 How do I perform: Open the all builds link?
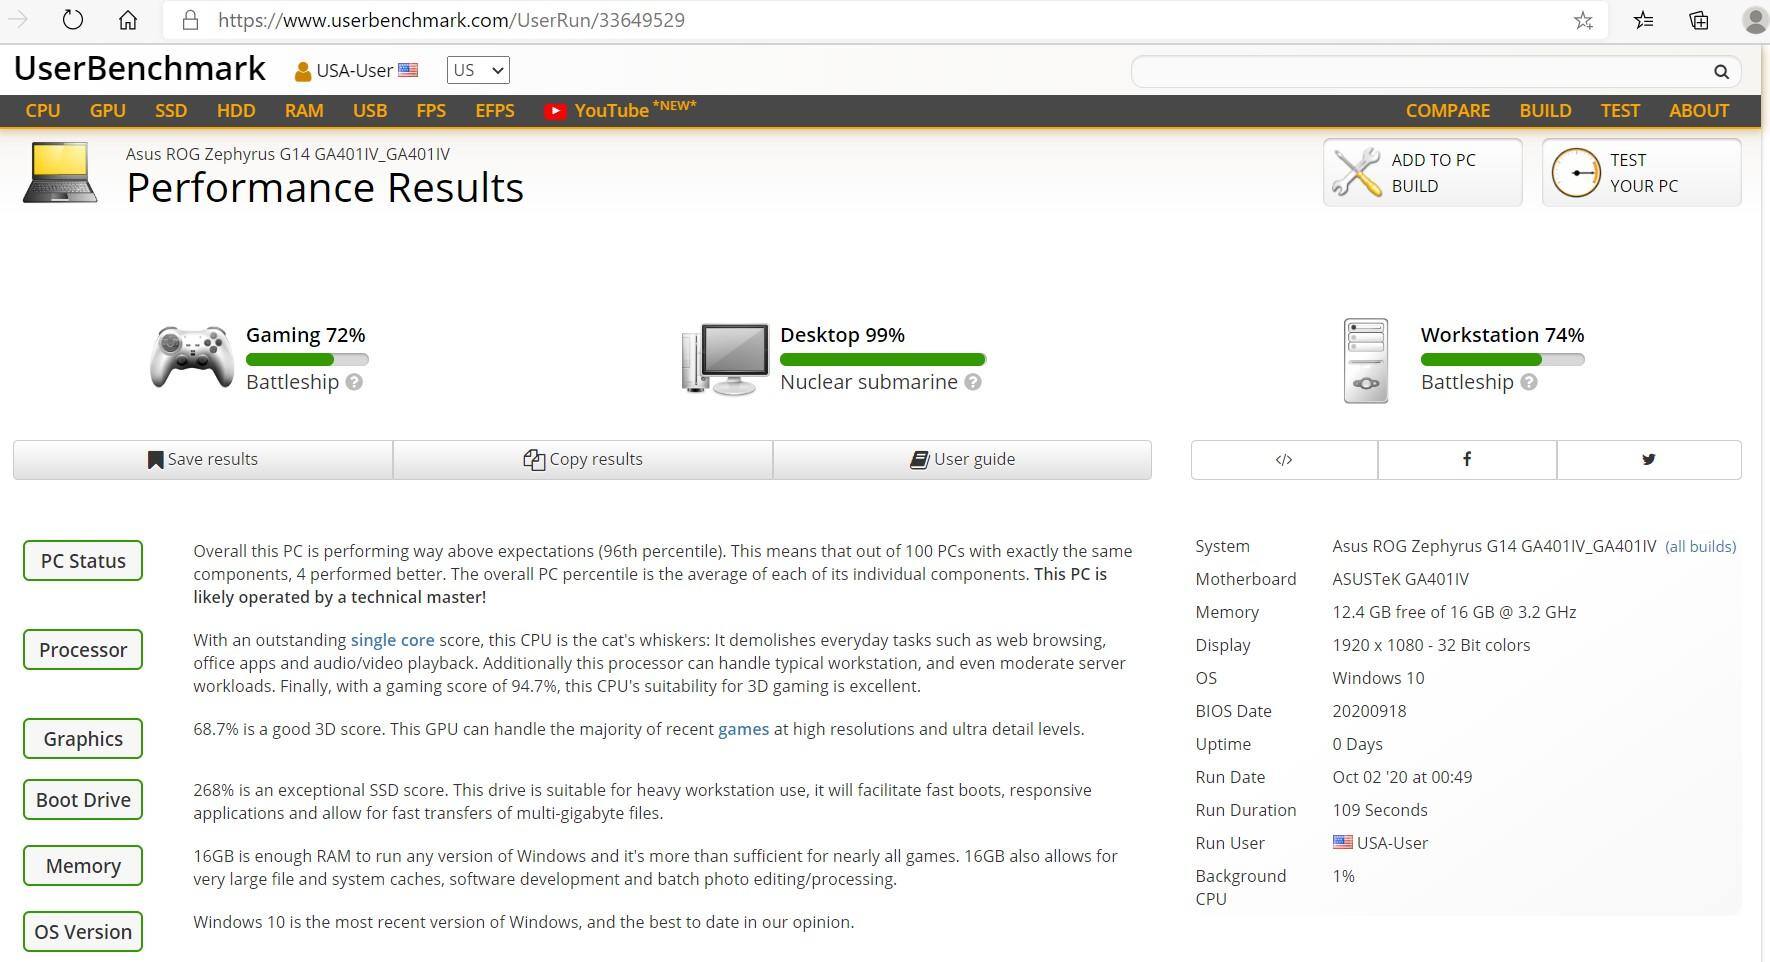click(x=1699, y=546)
